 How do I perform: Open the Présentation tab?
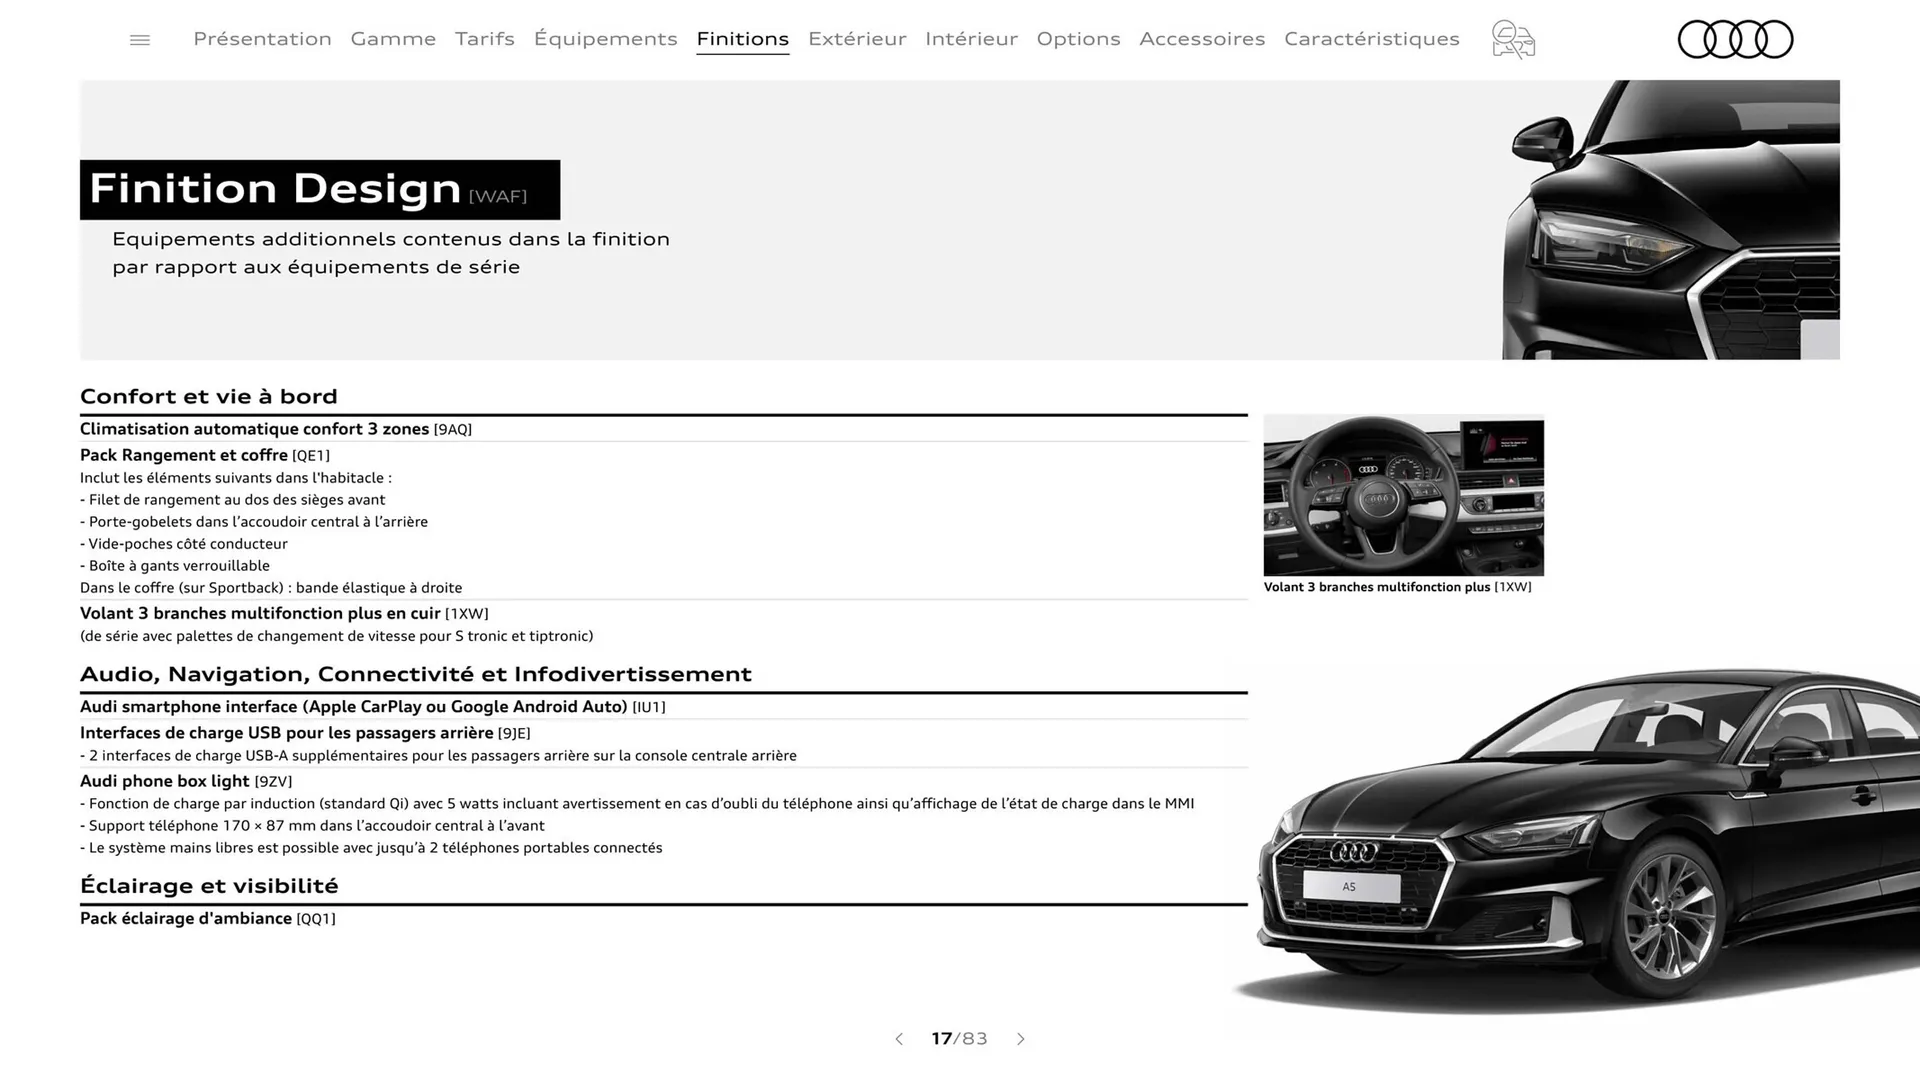(262, 39)
